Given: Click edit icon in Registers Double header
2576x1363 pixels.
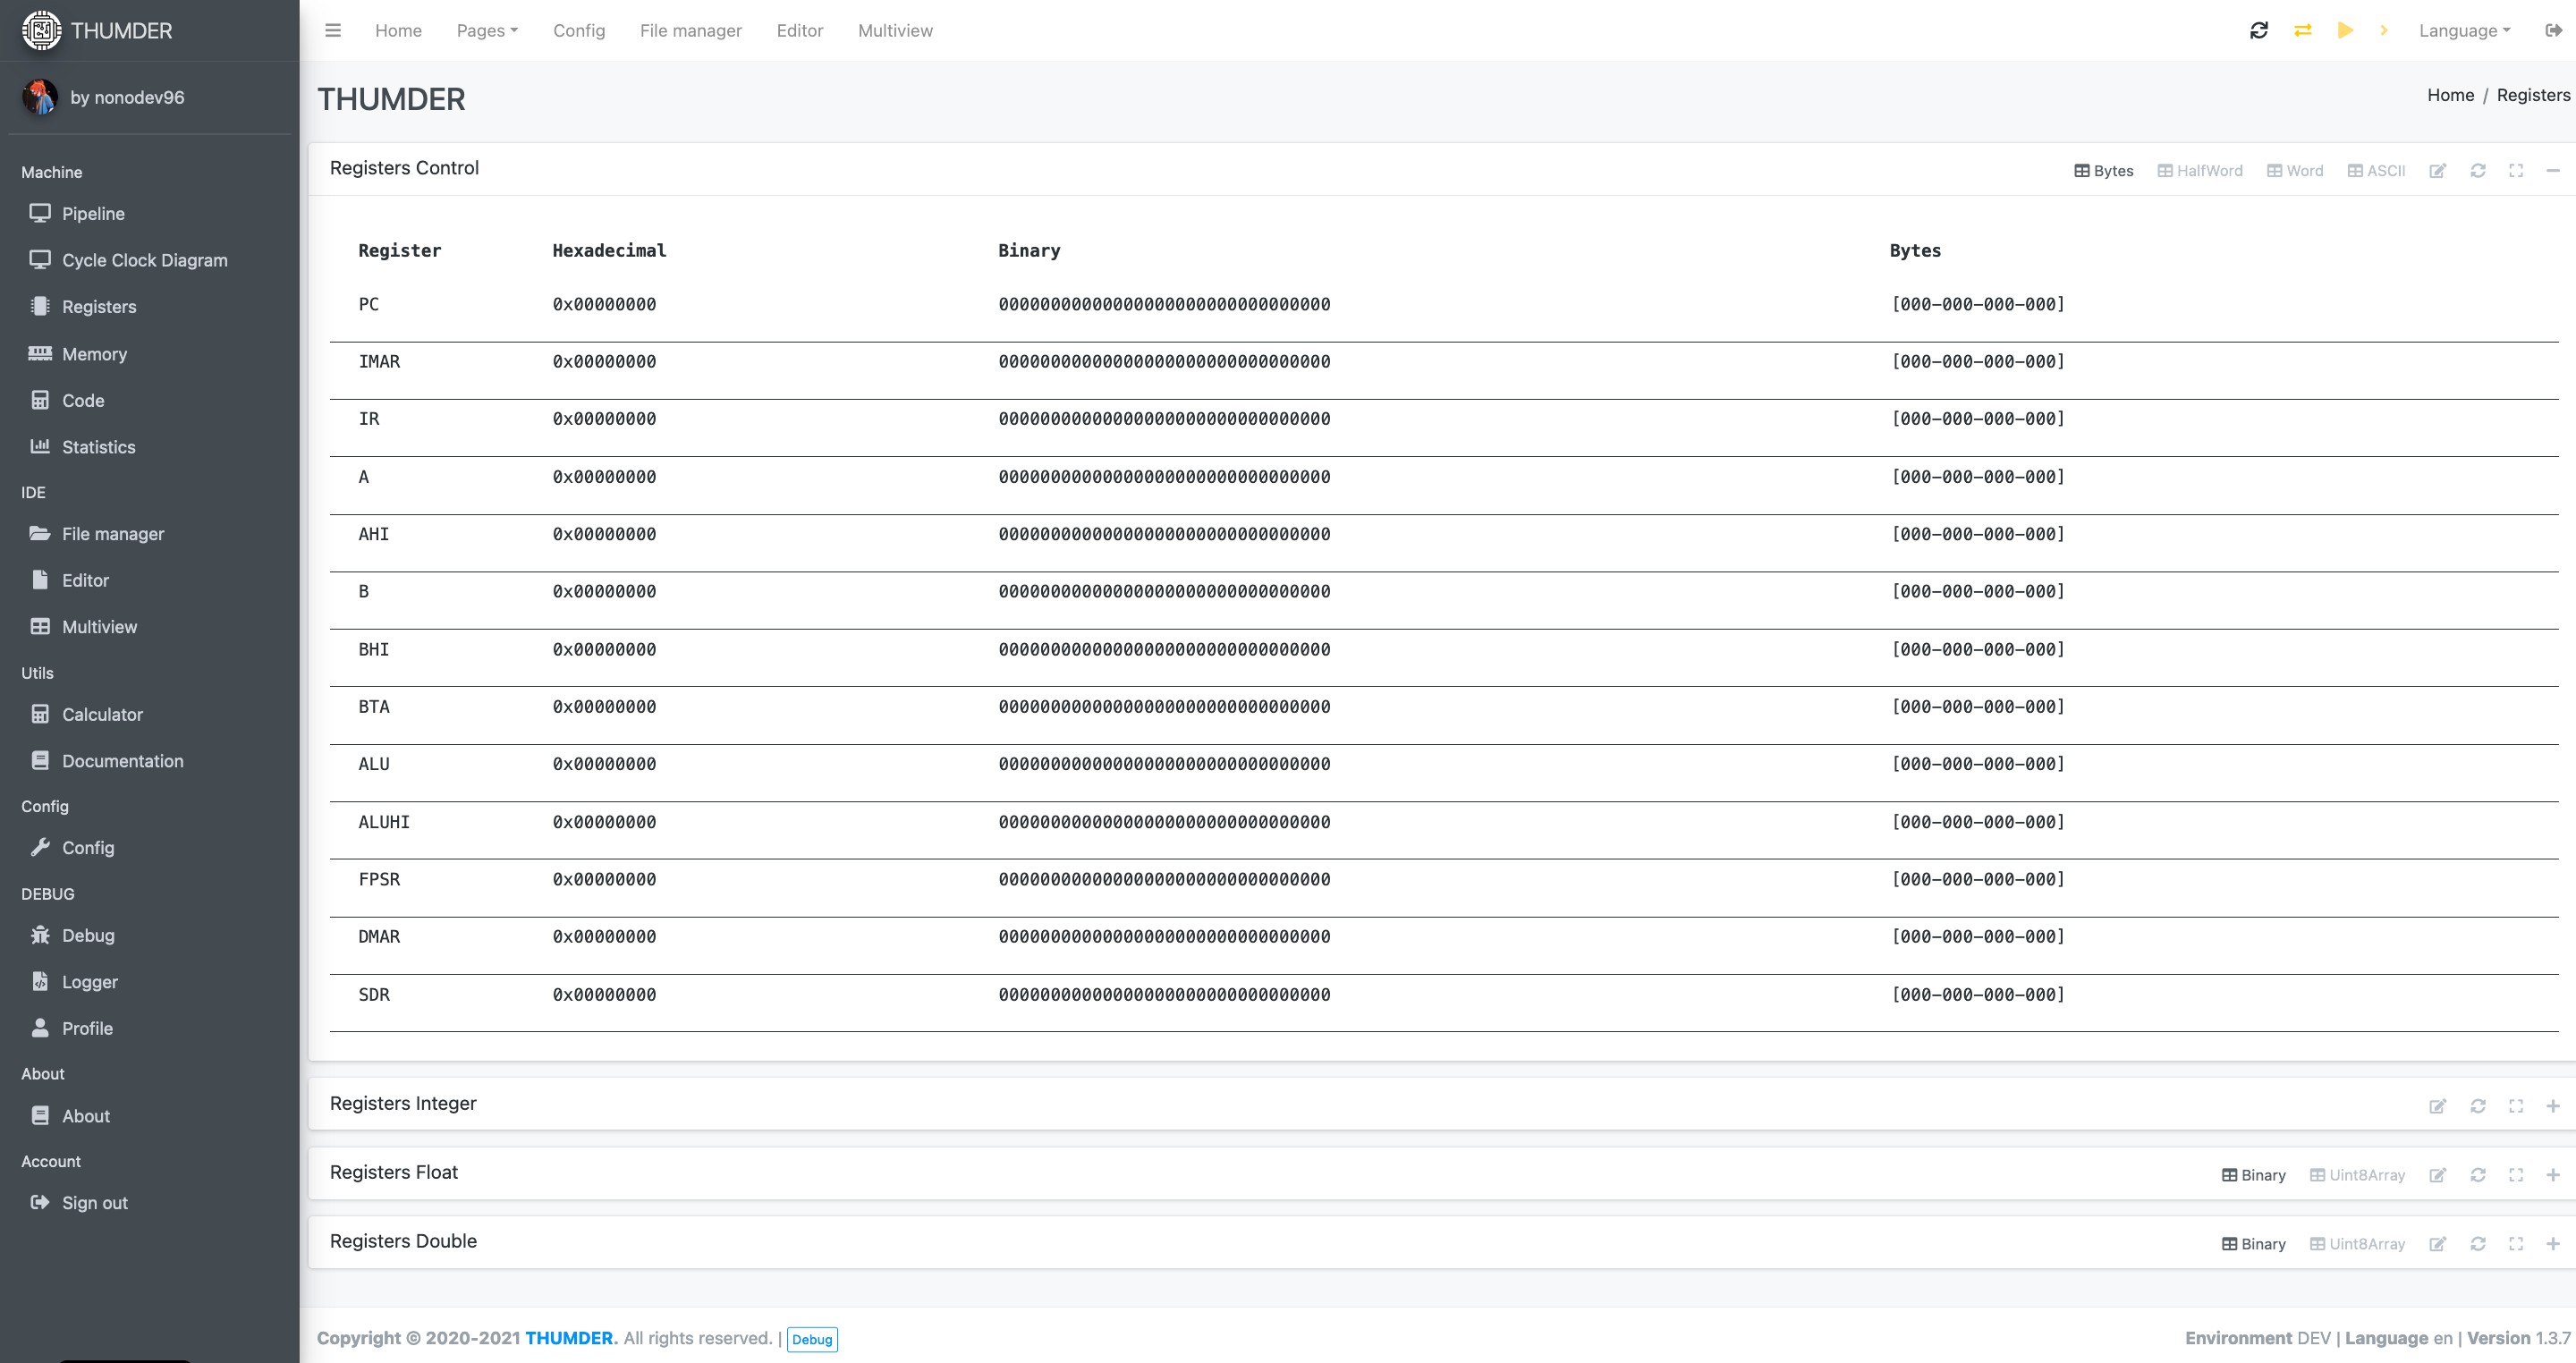Looking at the screenshot, I should 2438,1244.
